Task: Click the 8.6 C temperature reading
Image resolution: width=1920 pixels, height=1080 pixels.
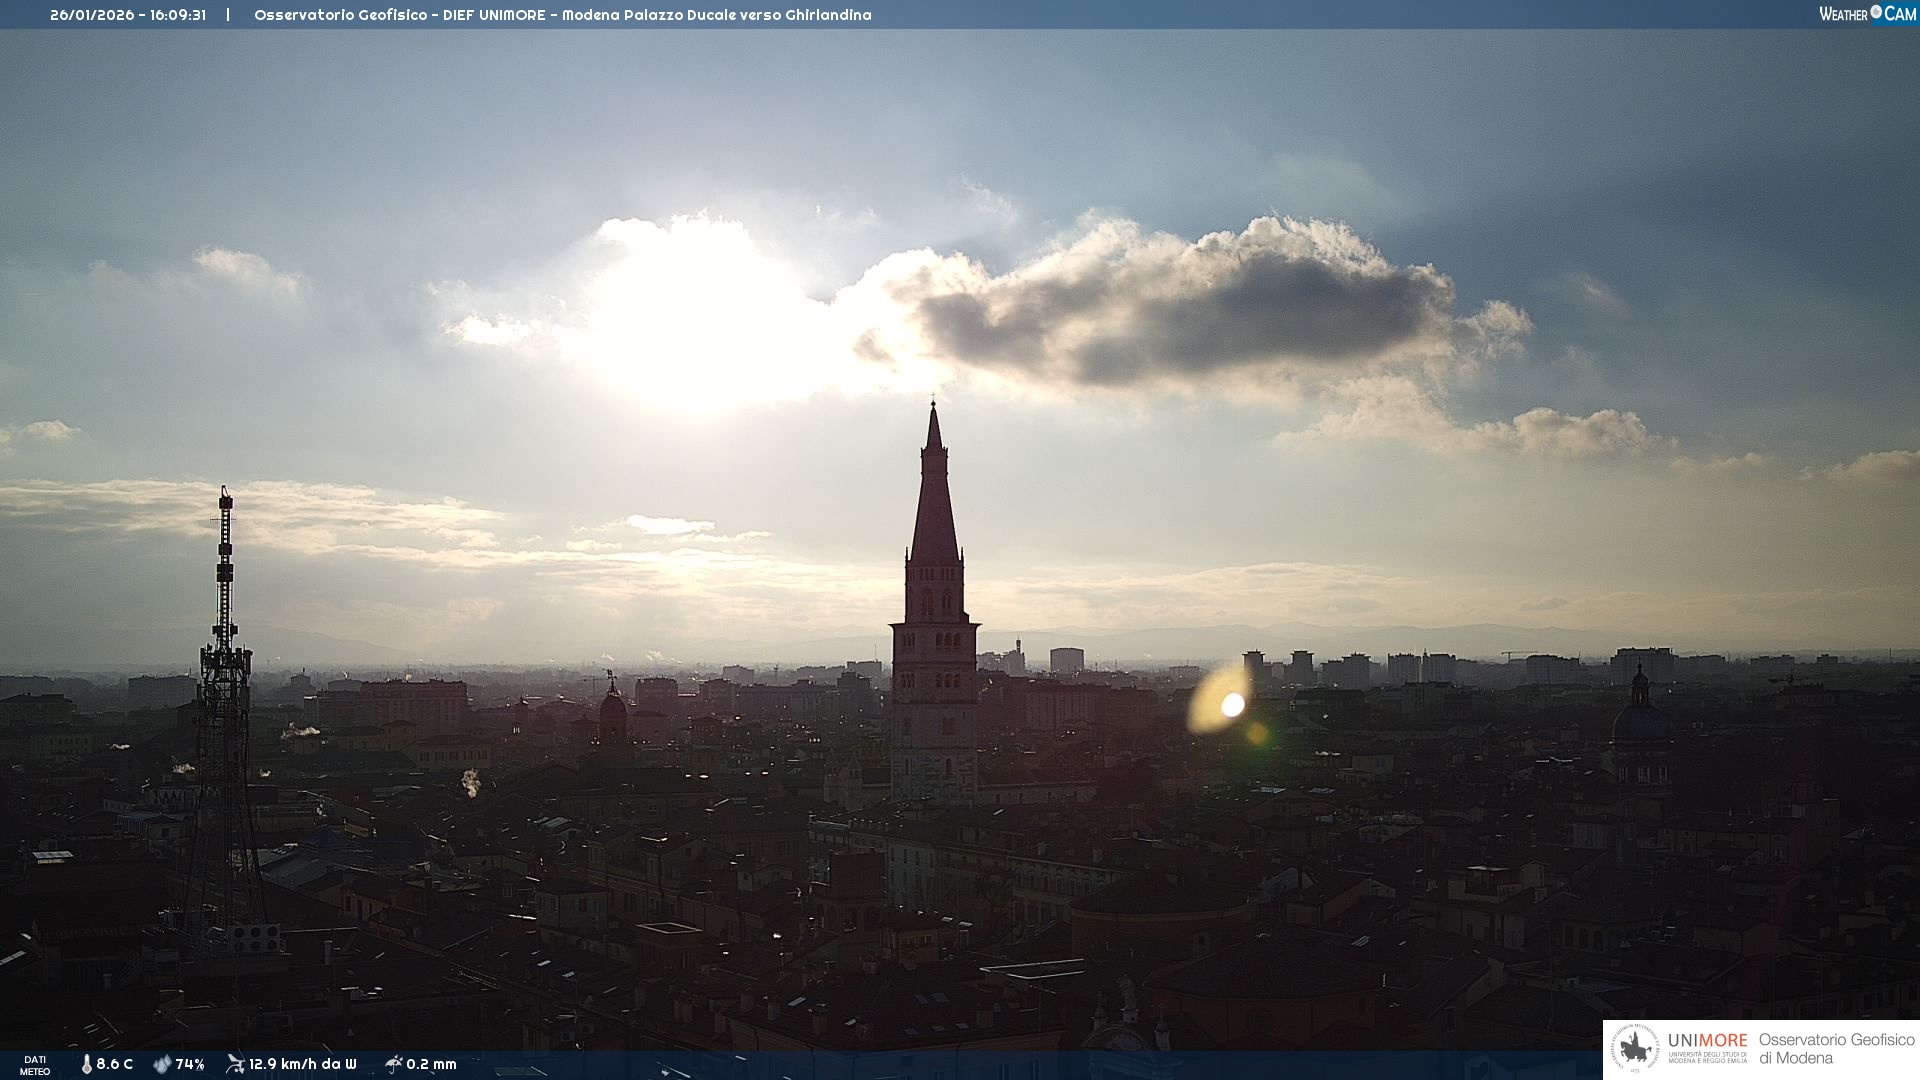Action: pyautogui.click(x=115, y=1064)
